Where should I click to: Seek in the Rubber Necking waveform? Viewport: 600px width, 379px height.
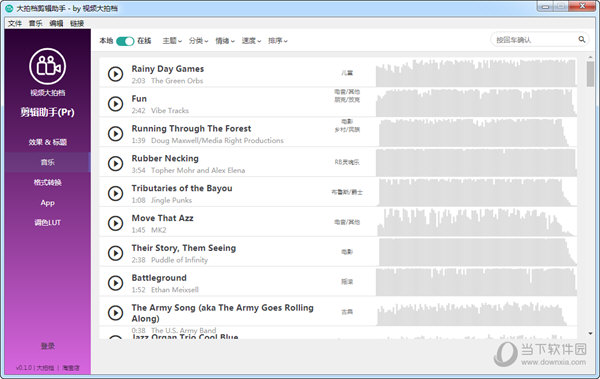click(x=476, y=162)
